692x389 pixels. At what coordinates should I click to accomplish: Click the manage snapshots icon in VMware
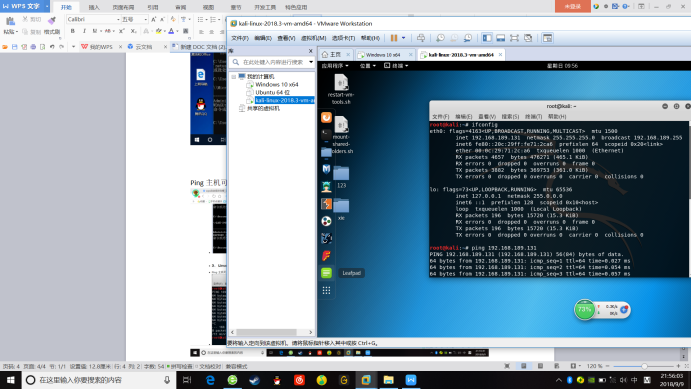click(x=467, y=38)
